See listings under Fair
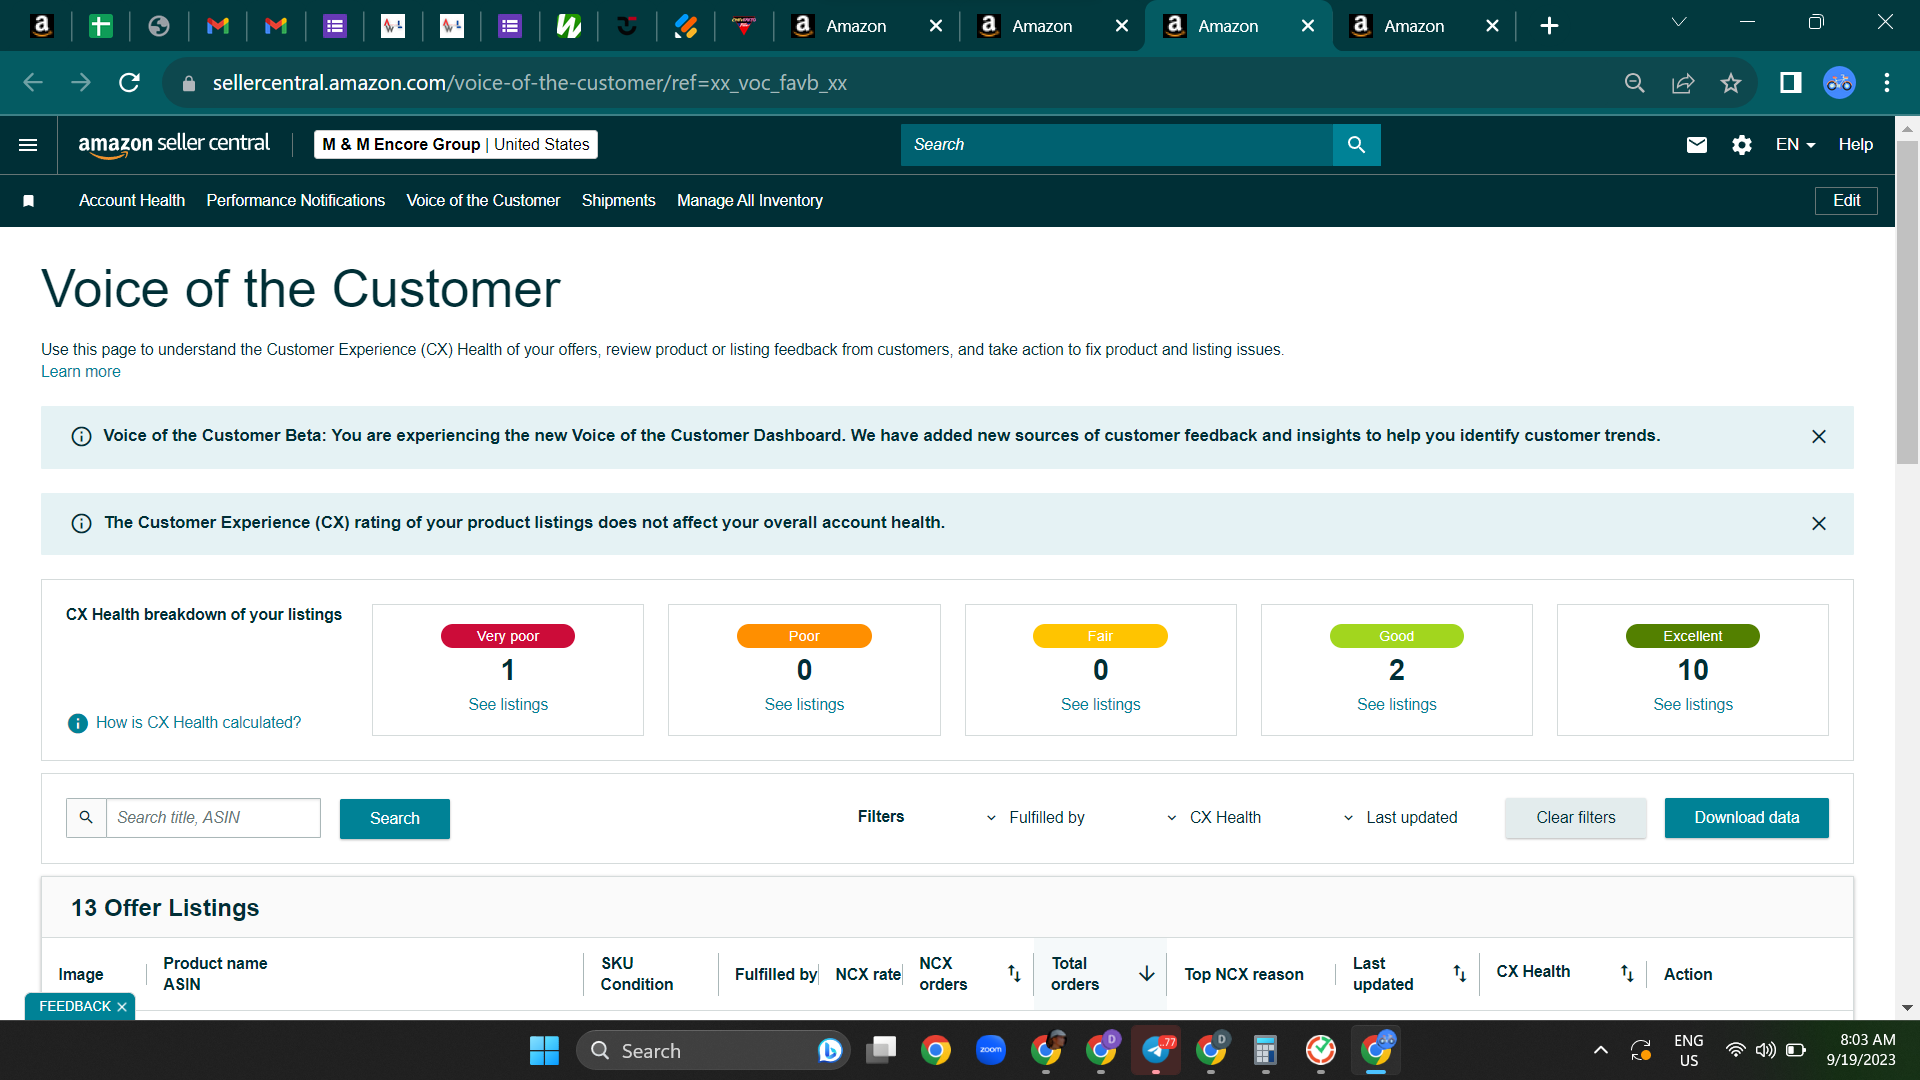Viewport: 1920px width, 1080px height. (1100, 705)
